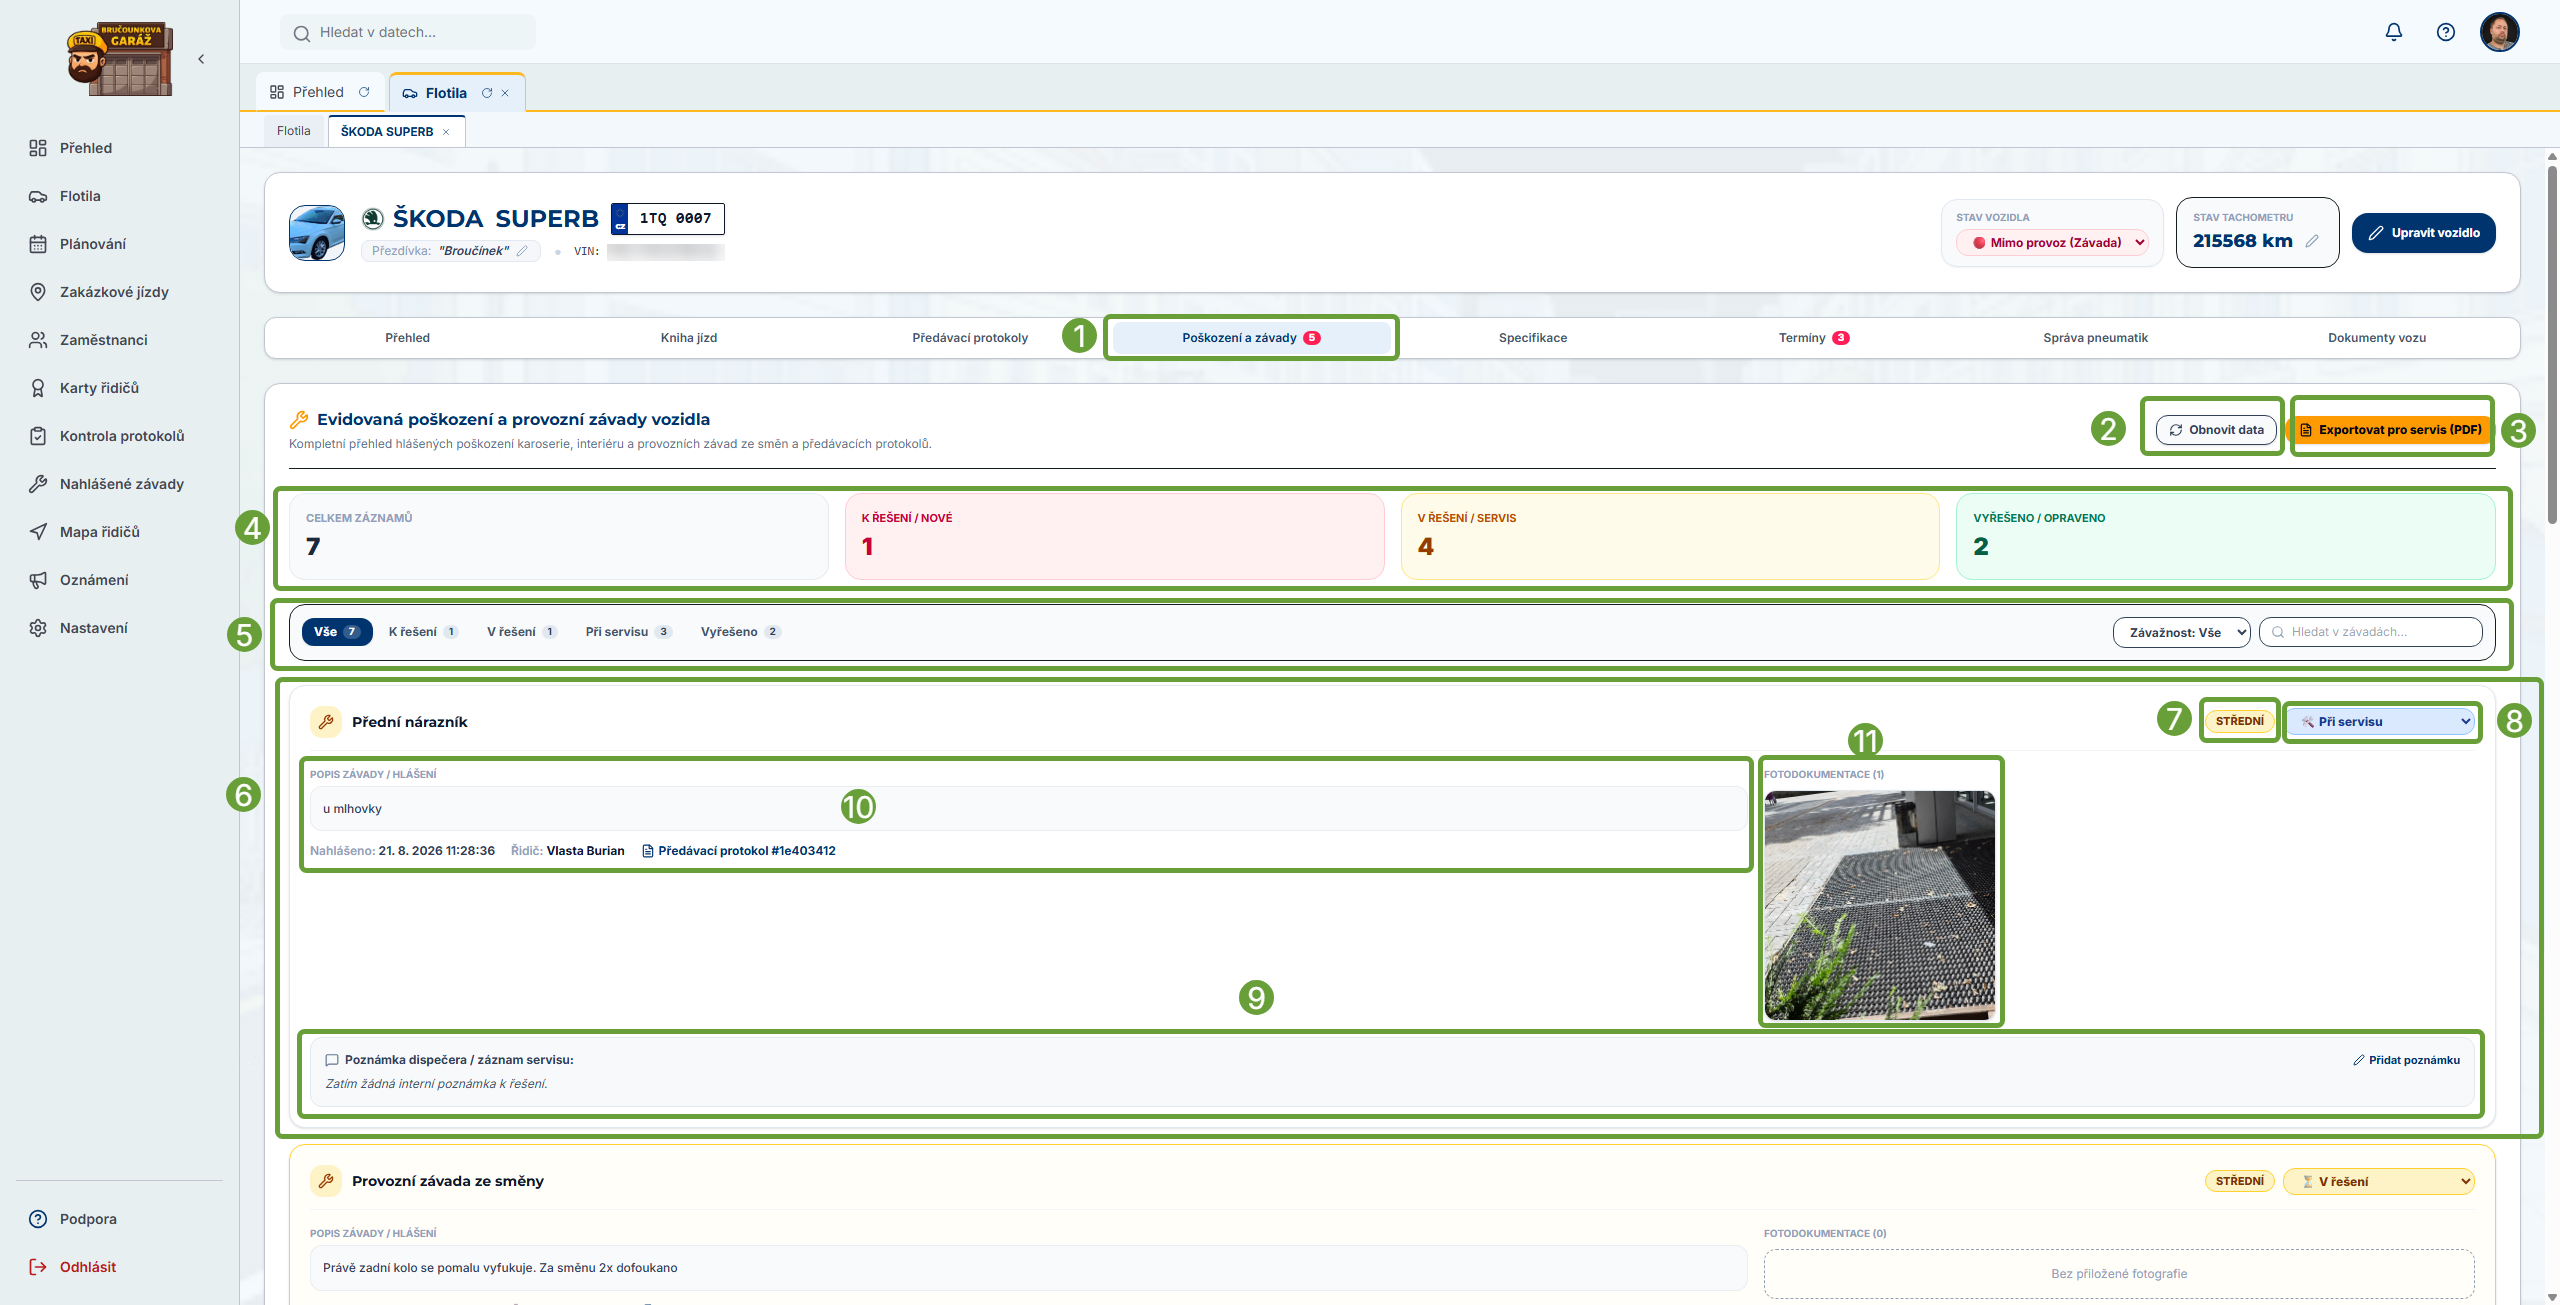Filter by Vyřešeno chip
2560x1305 pixels.
[x=740, y=632]
